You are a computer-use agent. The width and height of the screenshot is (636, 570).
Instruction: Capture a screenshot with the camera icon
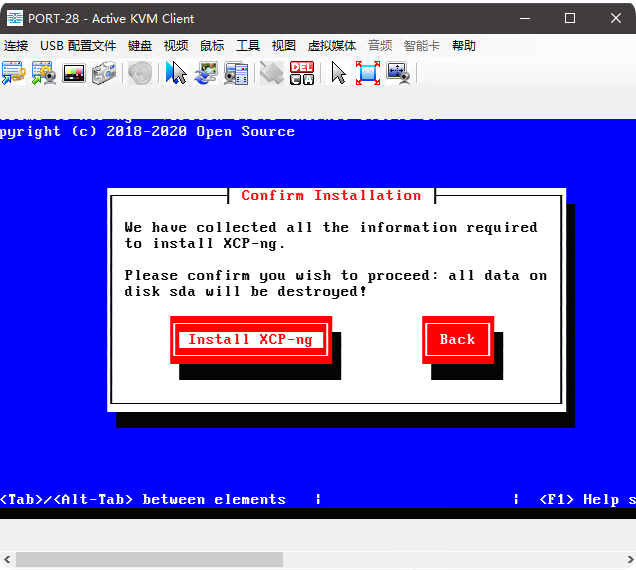point(104,73)
